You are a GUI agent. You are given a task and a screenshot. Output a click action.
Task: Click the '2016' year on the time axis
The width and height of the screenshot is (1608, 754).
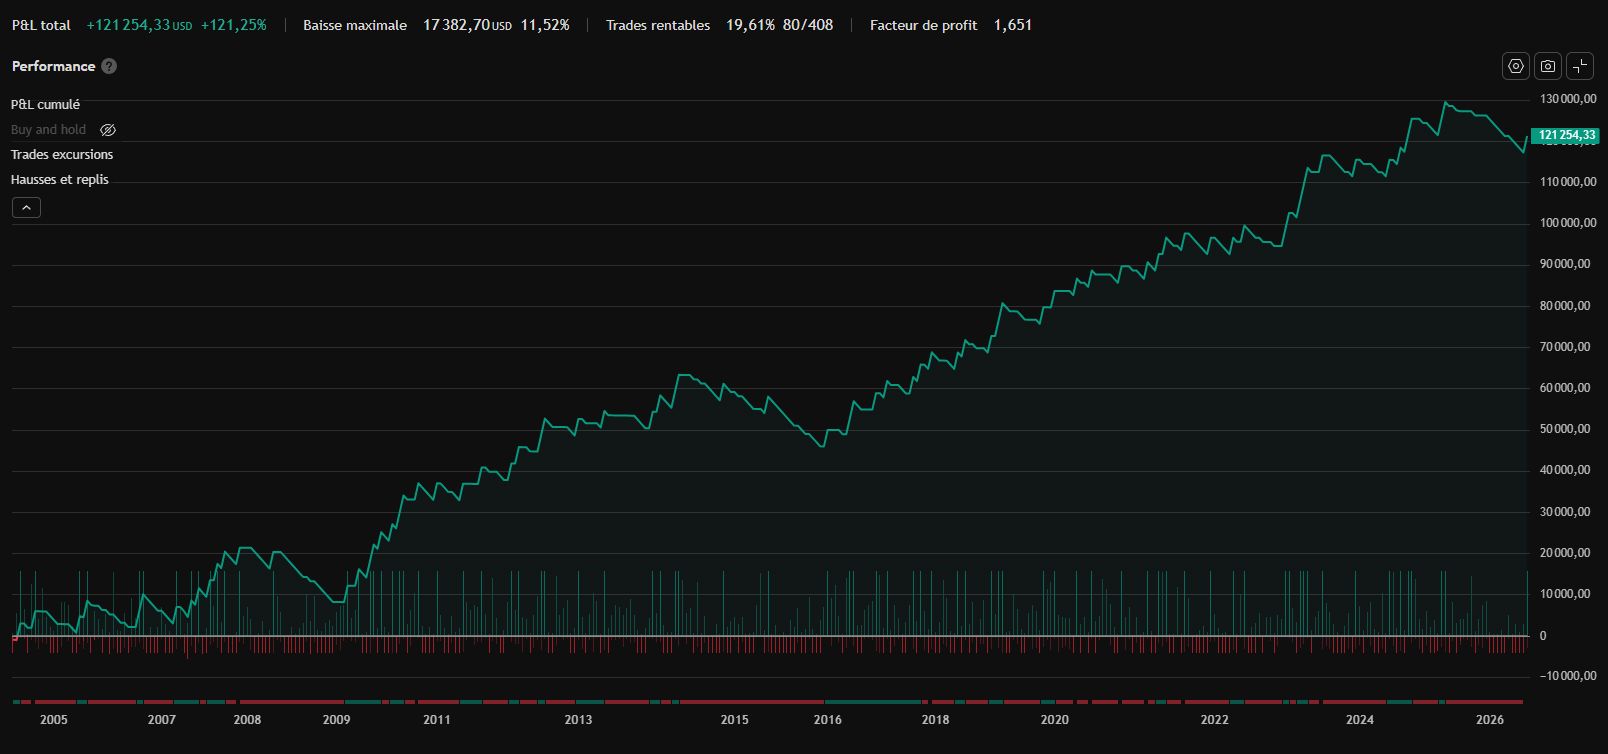pyautogui.click(x=828, y=720)
